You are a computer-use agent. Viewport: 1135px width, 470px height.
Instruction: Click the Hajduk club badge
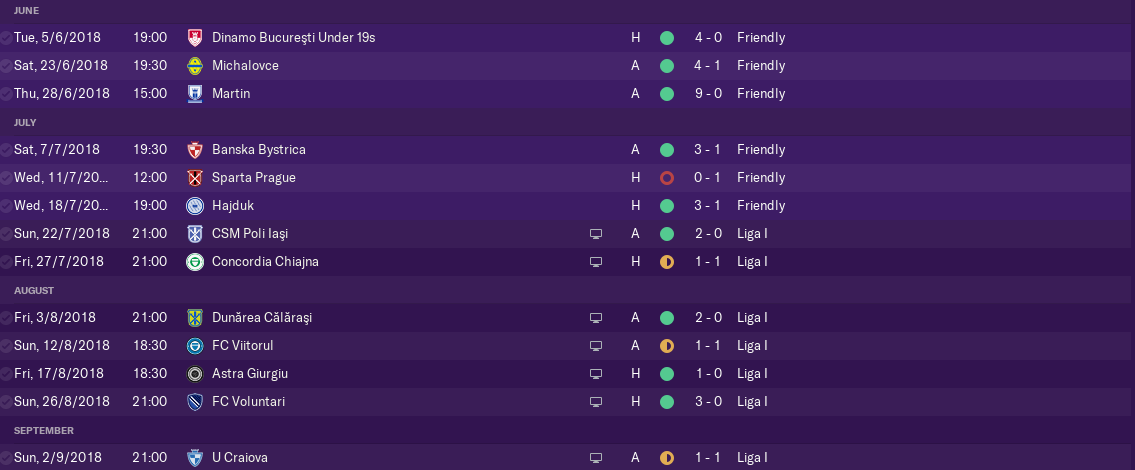click(x=195, y=206)
